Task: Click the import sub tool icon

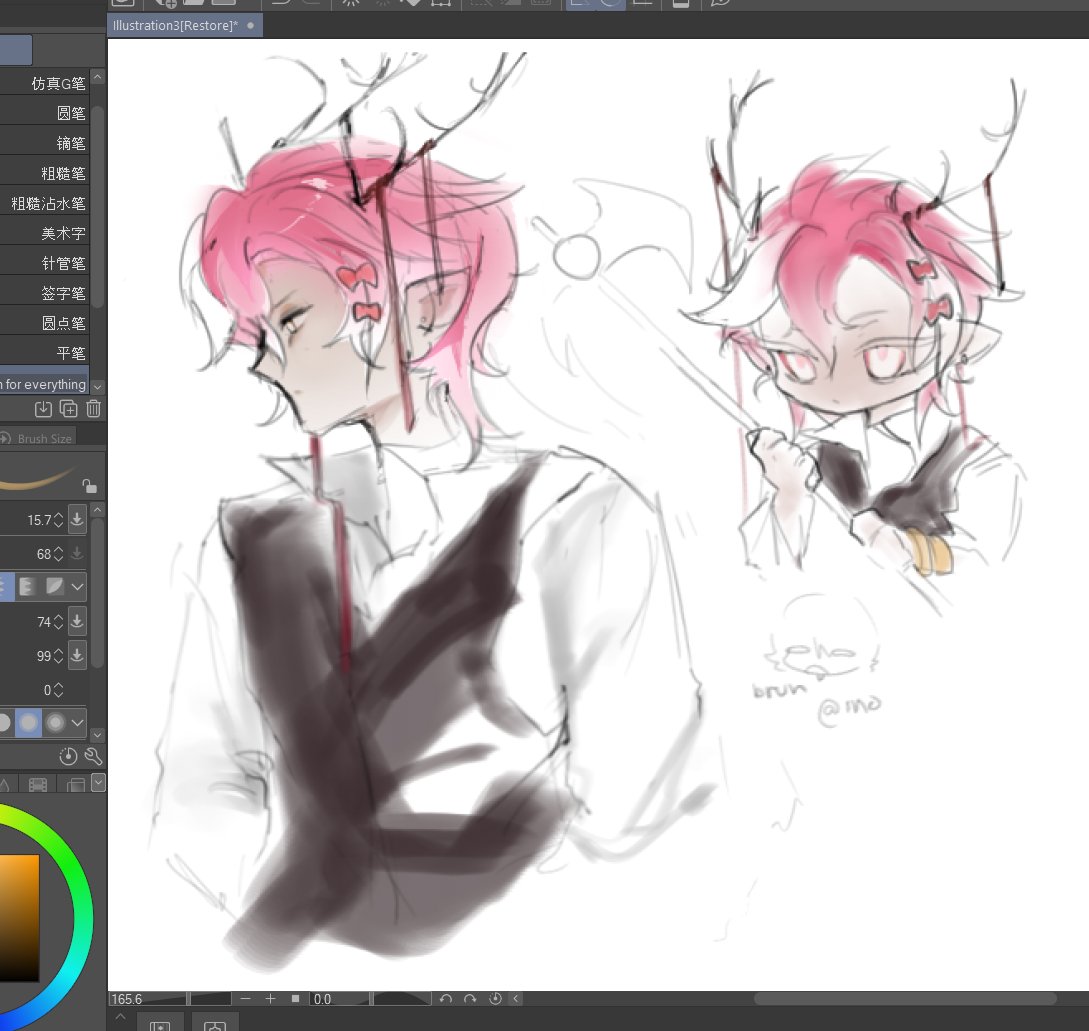Action: 43,409
